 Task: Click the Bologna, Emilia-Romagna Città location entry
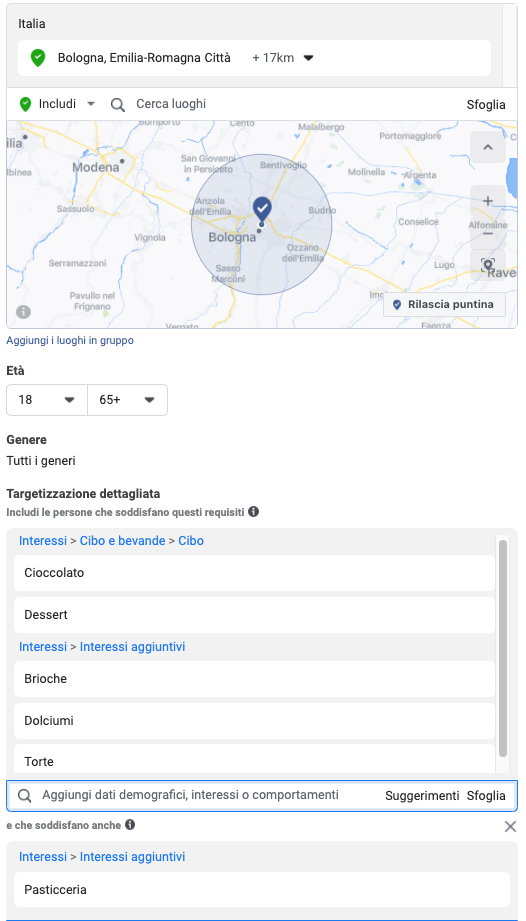click(x=254, y=58)
